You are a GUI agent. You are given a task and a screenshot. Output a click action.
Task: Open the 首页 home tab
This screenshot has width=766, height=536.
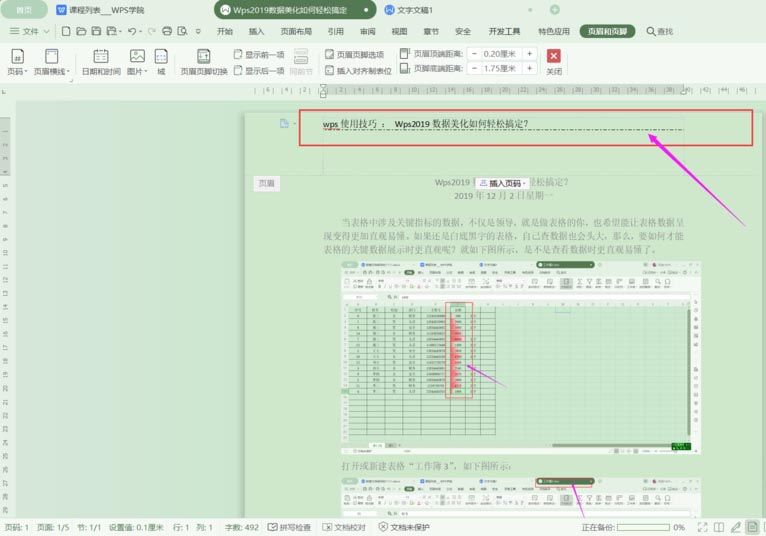point(24,10)
